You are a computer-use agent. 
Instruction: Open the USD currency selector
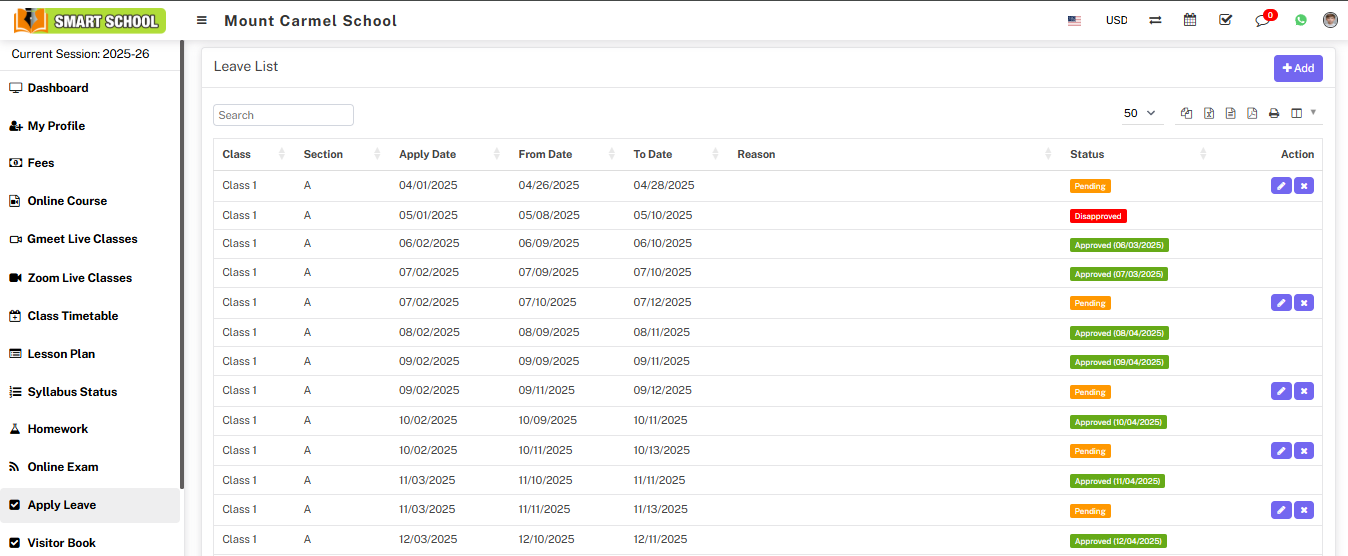[1116, 20]
